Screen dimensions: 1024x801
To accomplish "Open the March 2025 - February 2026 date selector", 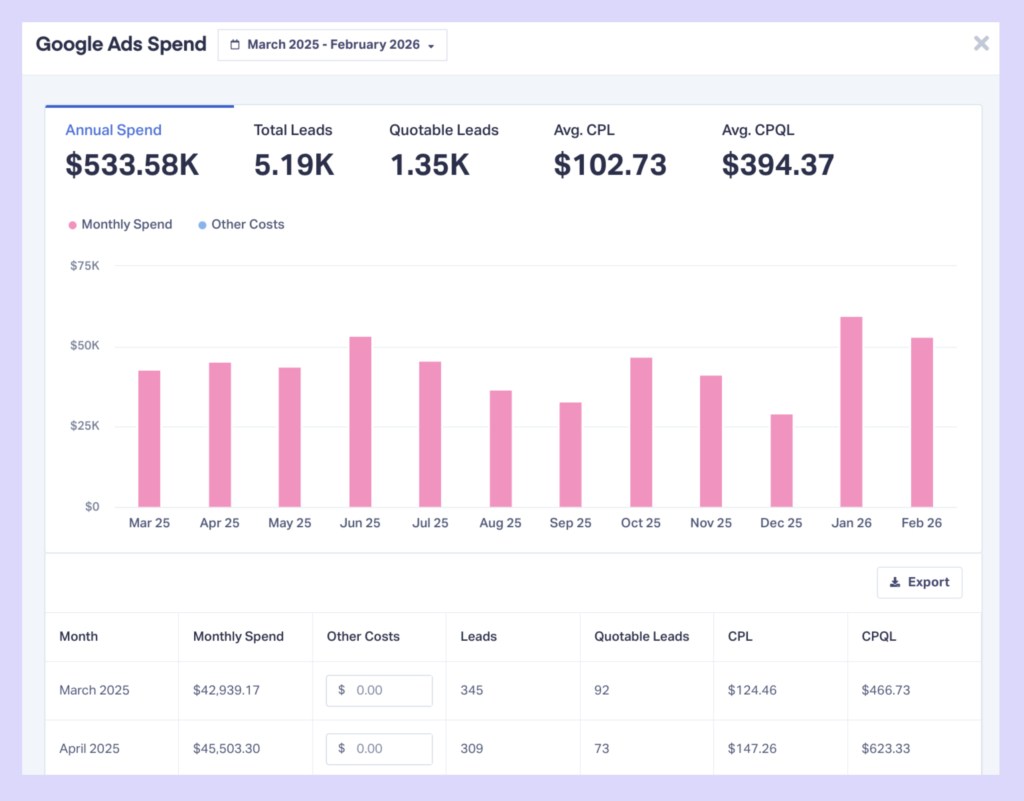I will 332,44.
